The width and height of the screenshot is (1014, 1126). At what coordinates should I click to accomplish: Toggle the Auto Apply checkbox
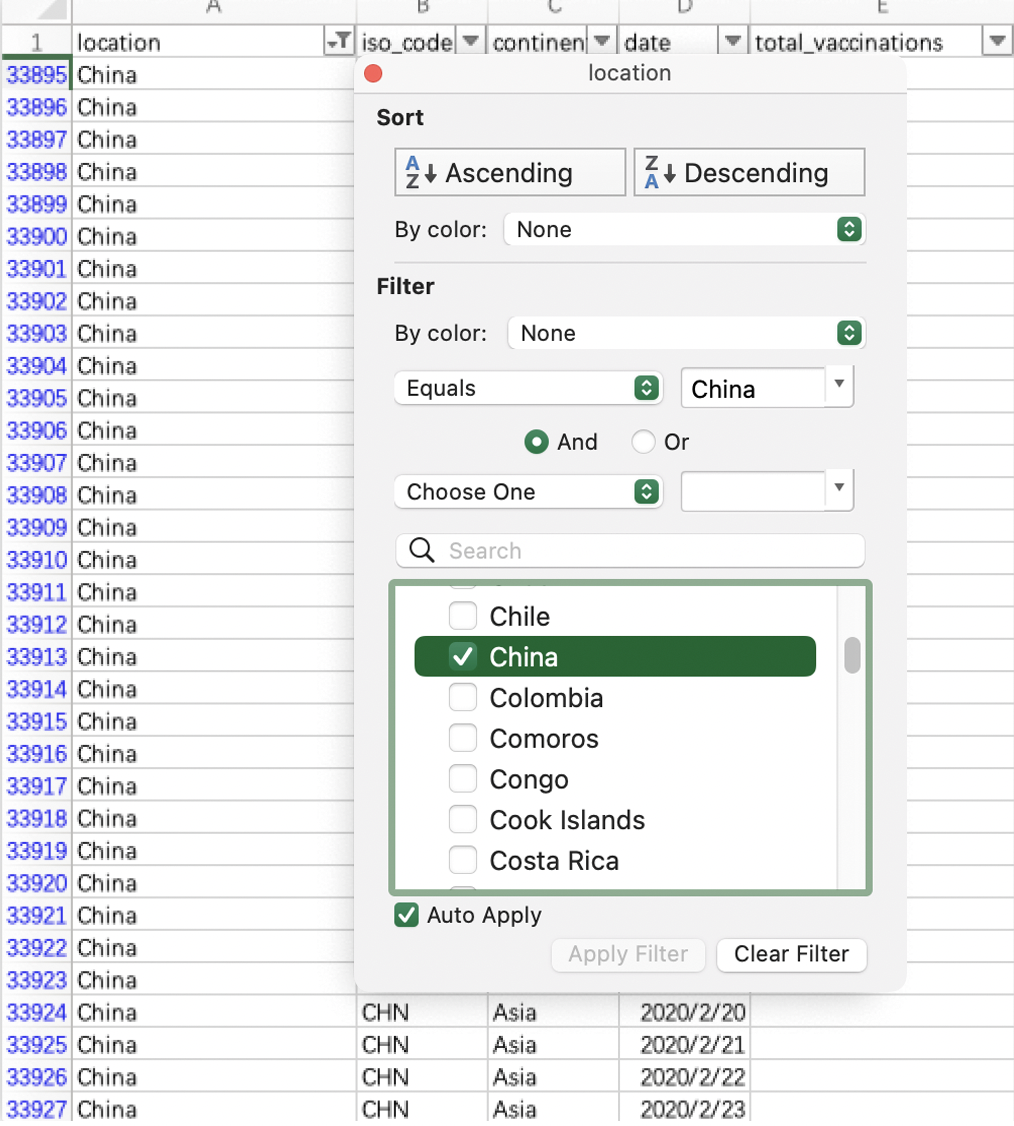coord(406,915)
